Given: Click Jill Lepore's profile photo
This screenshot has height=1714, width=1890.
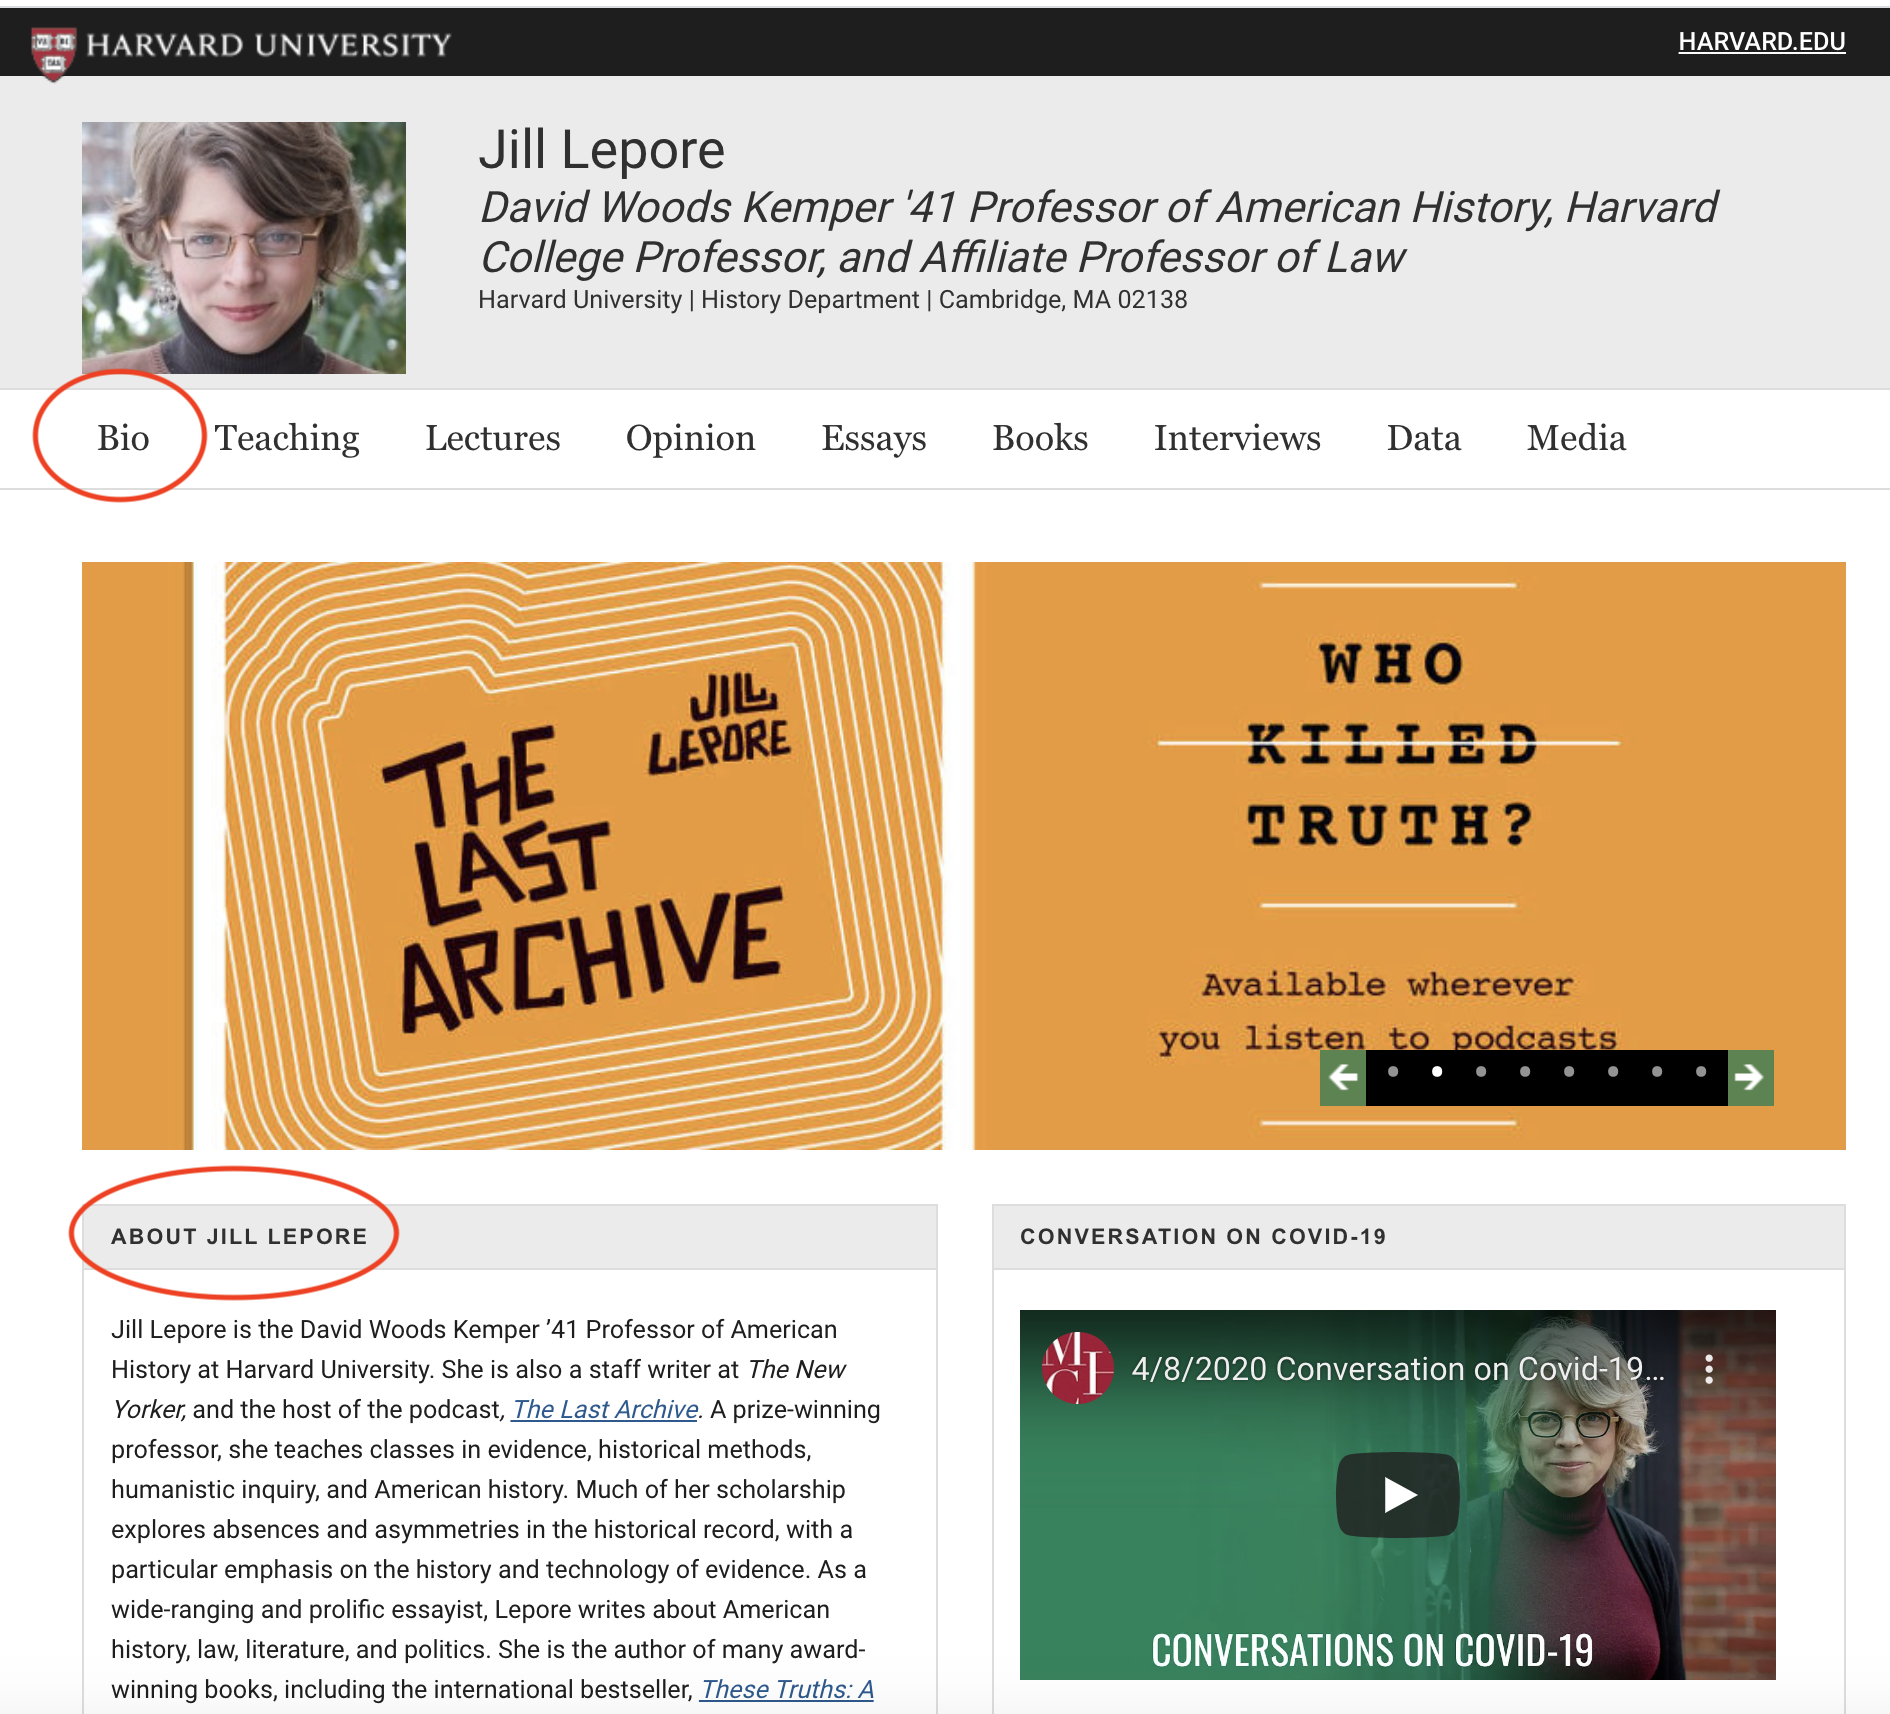Looking at the screenshot, I should pyautogui.click(x=244, y=248).
